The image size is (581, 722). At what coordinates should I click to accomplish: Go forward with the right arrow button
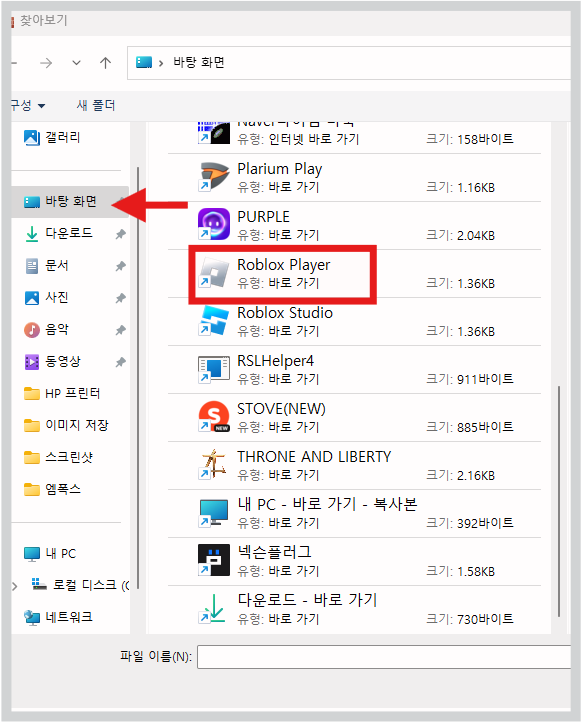[46, 63]
